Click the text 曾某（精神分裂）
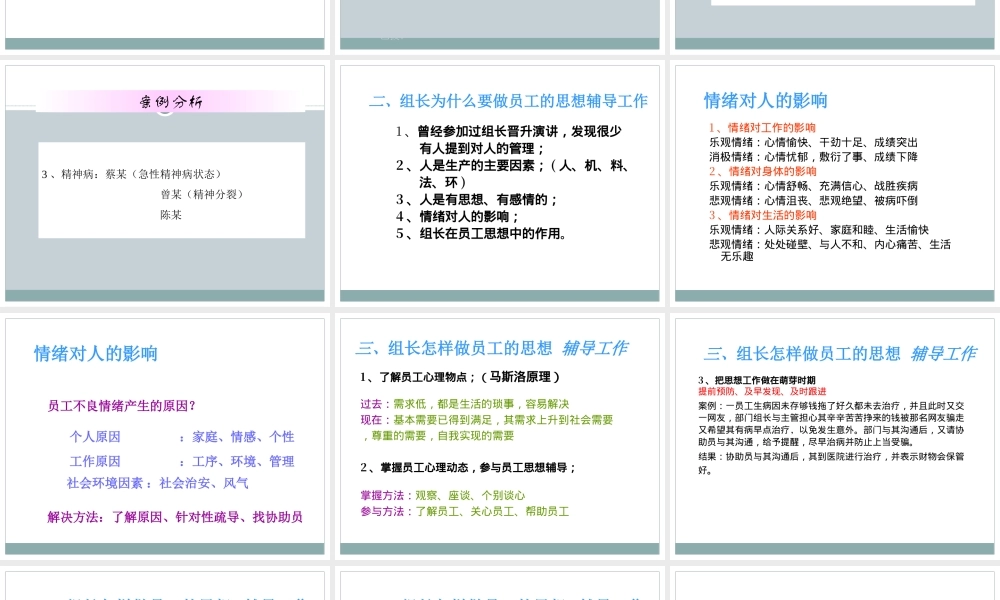This screenshot has width=1000, height=600. coord(202,194)
